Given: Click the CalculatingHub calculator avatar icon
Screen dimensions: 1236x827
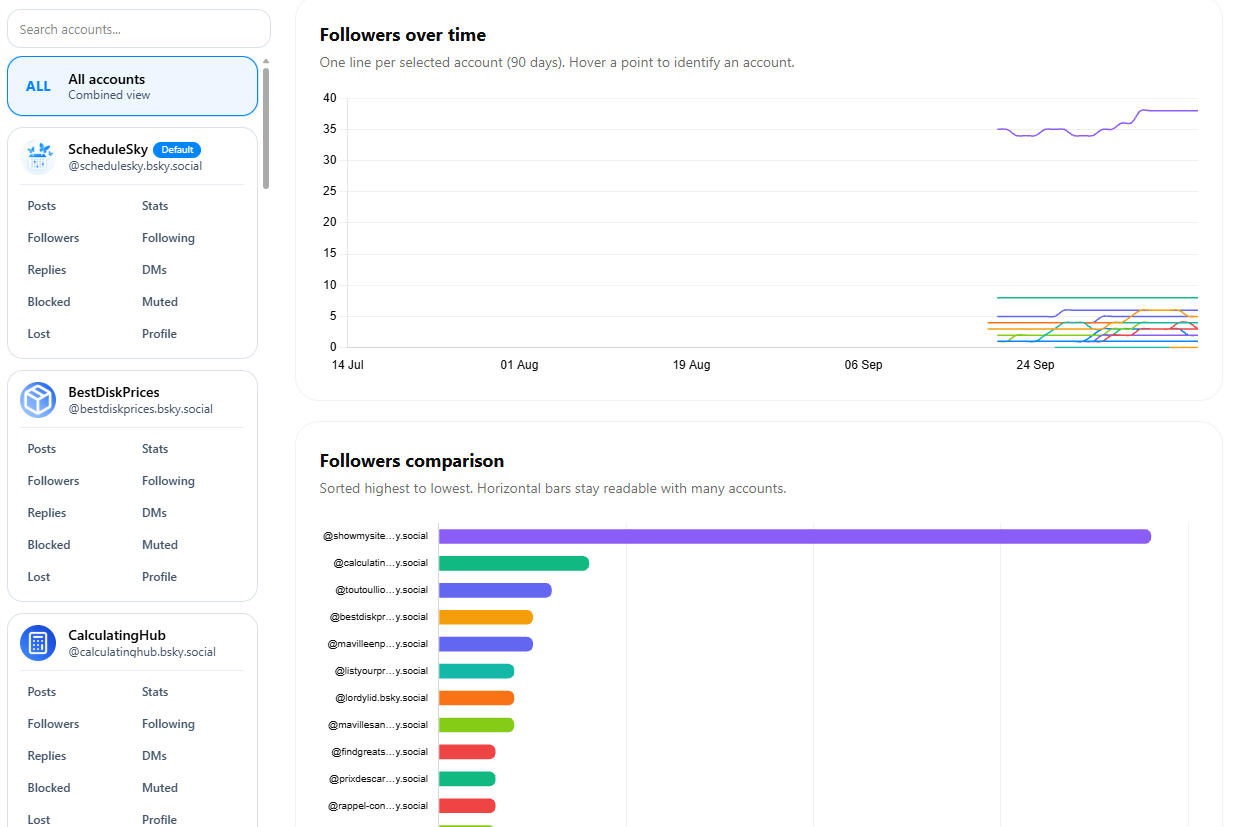Looking at the screenshot, I should [x=38, y=643].
